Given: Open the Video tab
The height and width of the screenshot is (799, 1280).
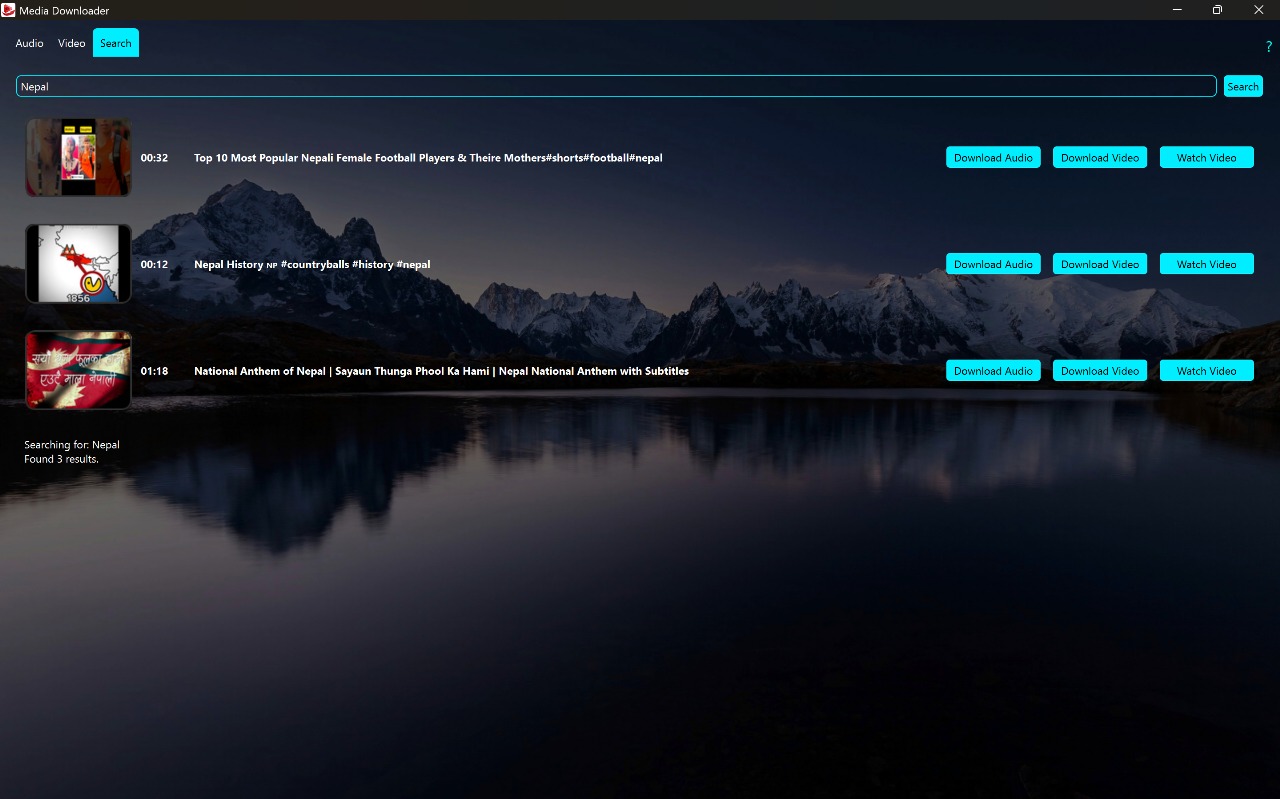Looking at the screenshot, I should pos(72,43).
